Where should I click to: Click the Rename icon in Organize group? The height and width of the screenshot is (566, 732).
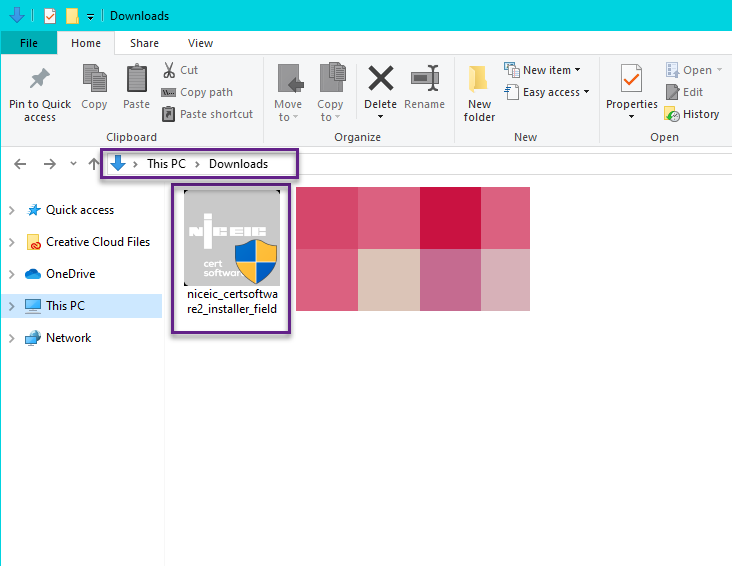[424, 79]
